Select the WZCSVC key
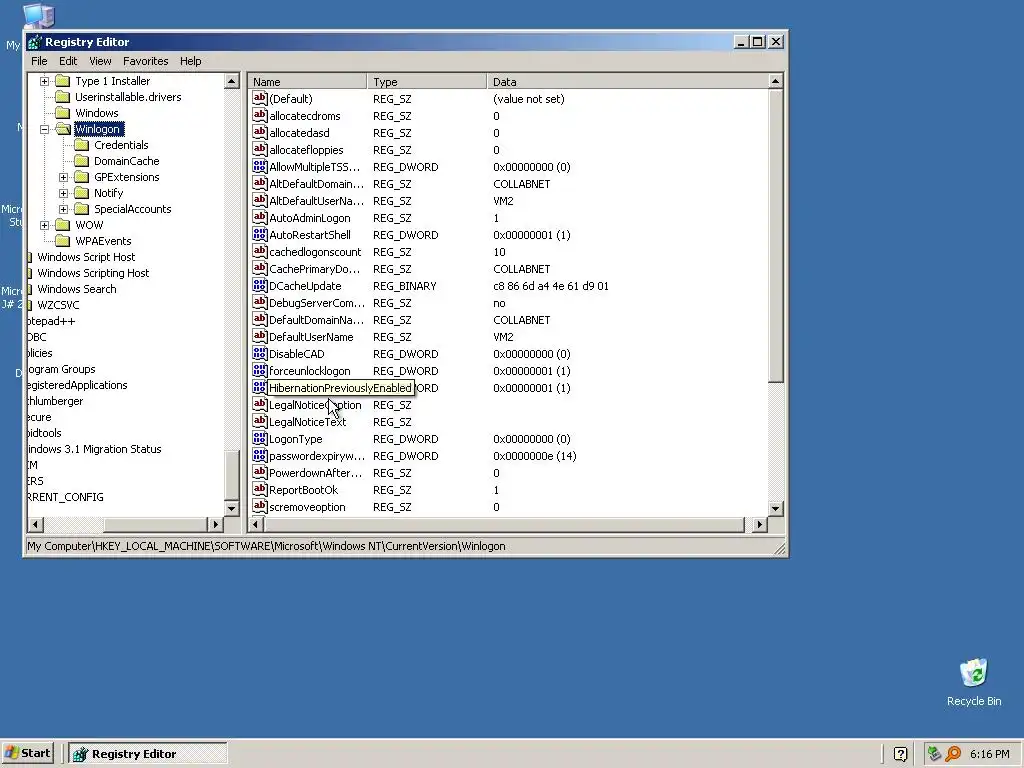This screenshot has height=768, width=1024. click(58, 305)
